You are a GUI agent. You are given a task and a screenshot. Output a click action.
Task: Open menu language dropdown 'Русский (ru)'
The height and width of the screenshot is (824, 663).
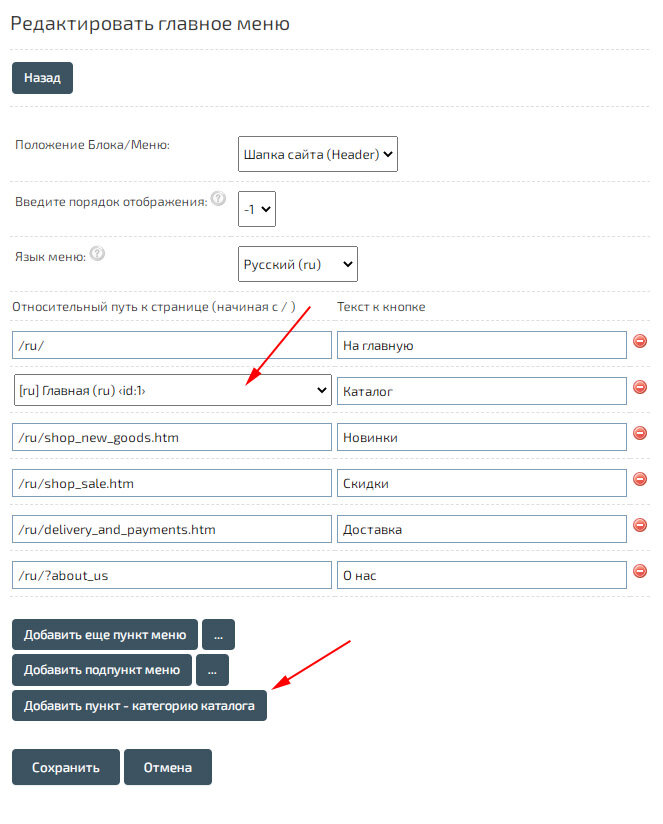pos(298,264)
